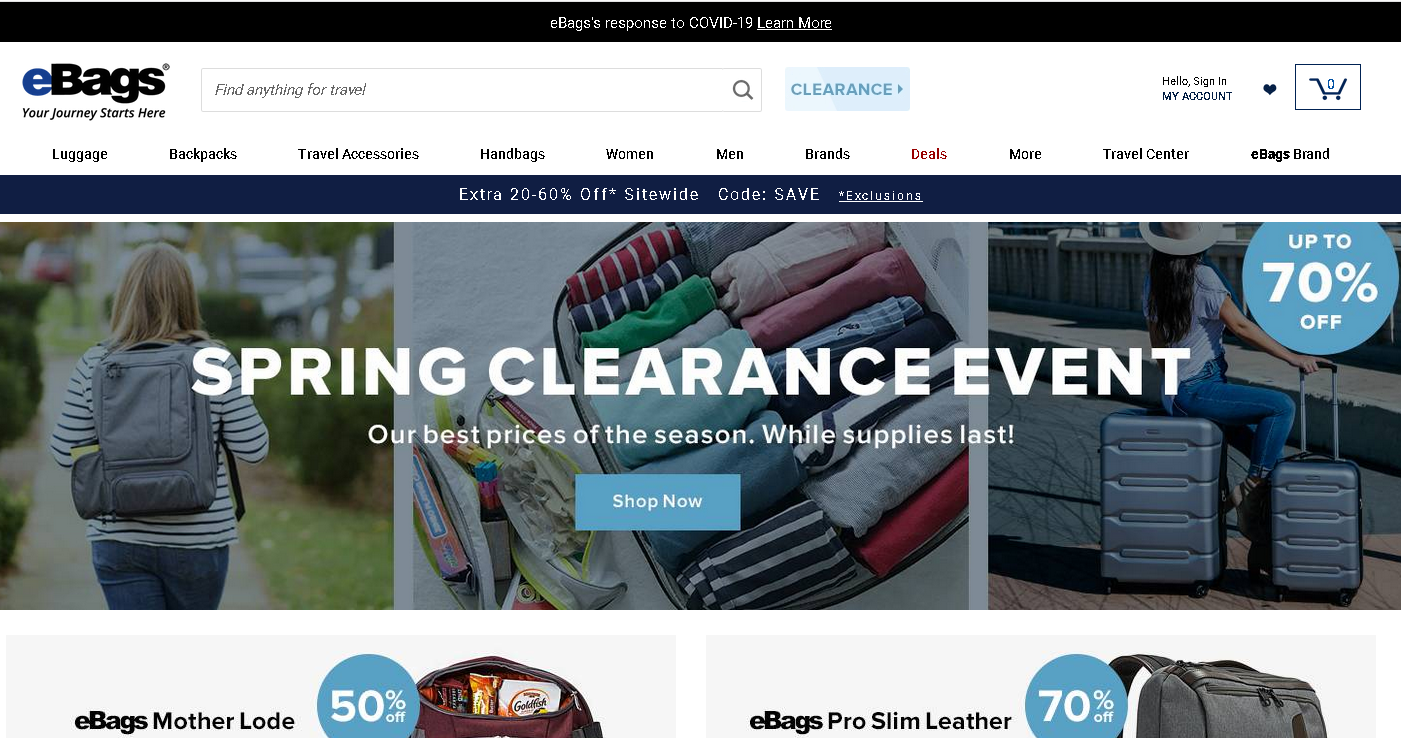The height and width of the screenshot is (738, 1401).
Task: Click the Shop Now button
Action: (x=657, y=502)
